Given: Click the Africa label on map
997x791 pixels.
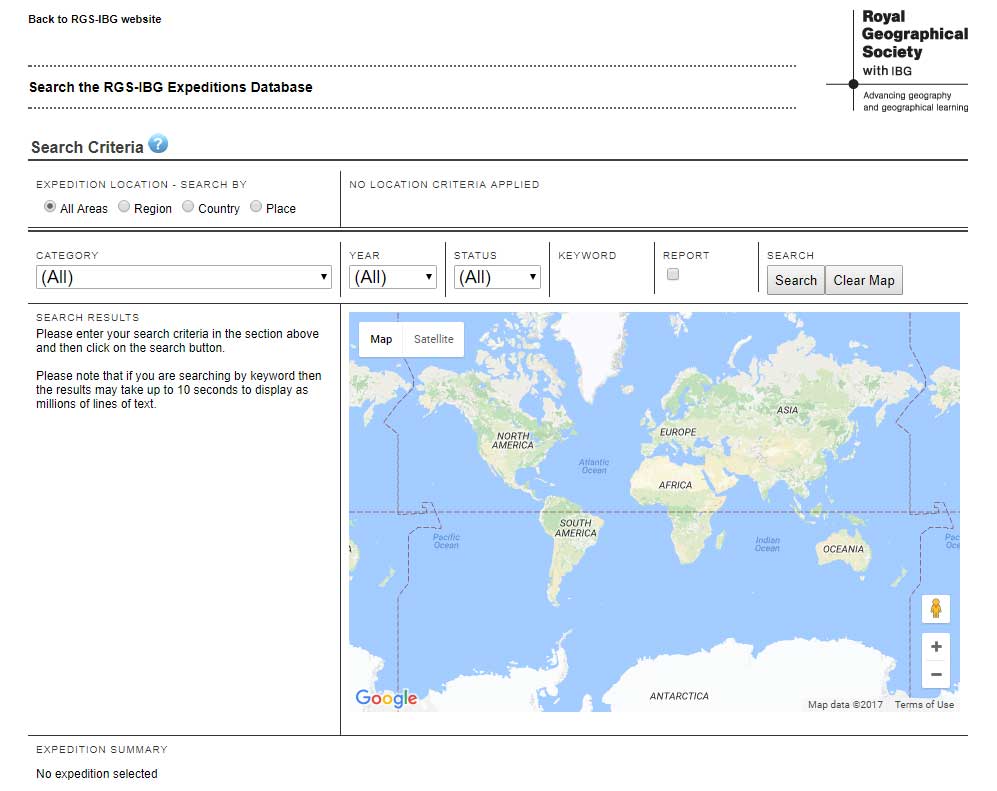Looking at the screenshot, I should click(675, 485).
